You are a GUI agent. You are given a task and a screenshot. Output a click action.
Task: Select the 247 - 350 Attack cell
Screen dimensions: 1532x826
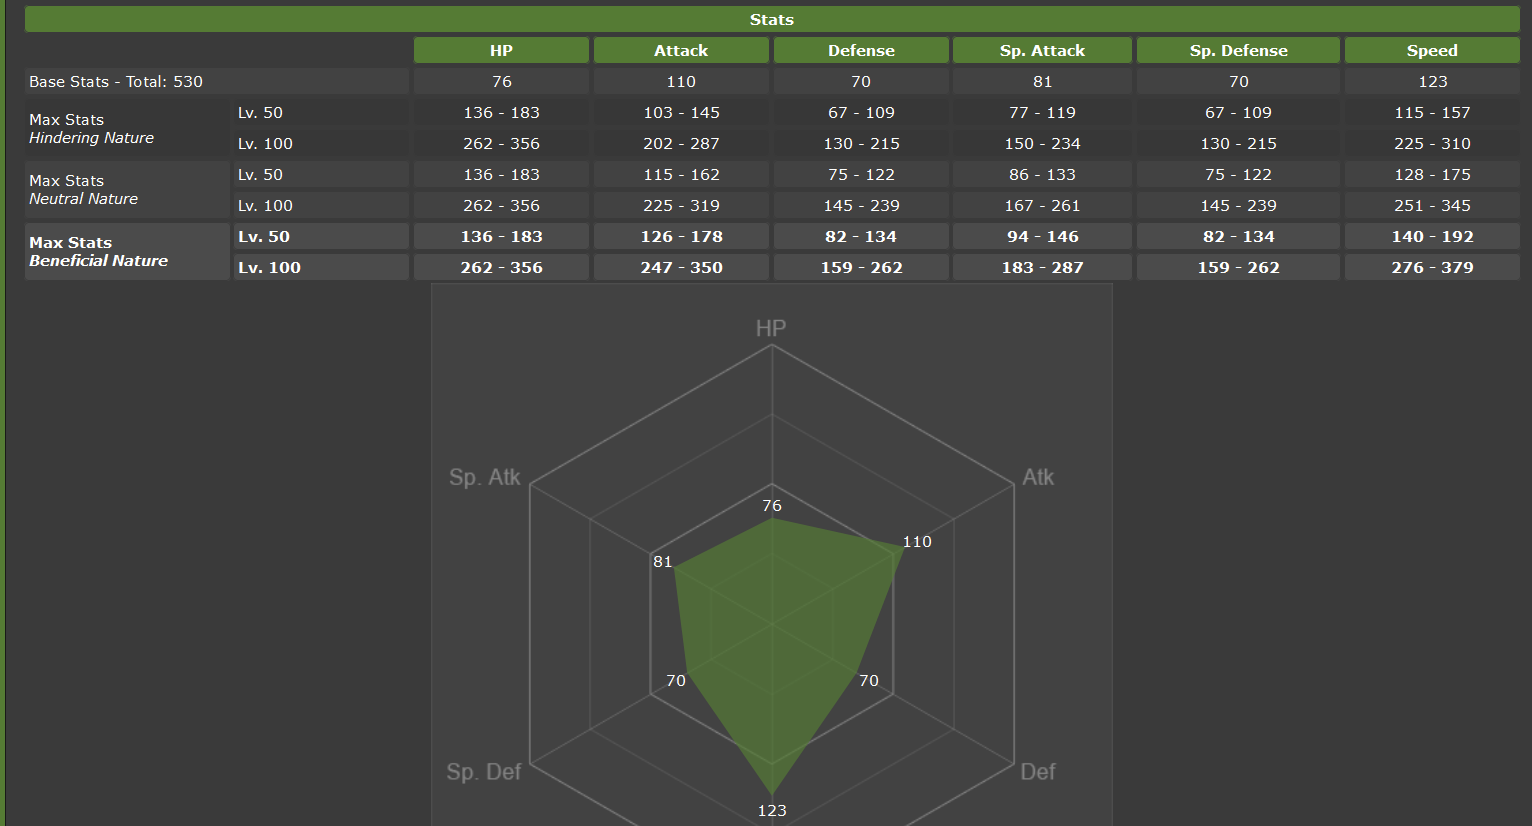(x=681, y=267)
